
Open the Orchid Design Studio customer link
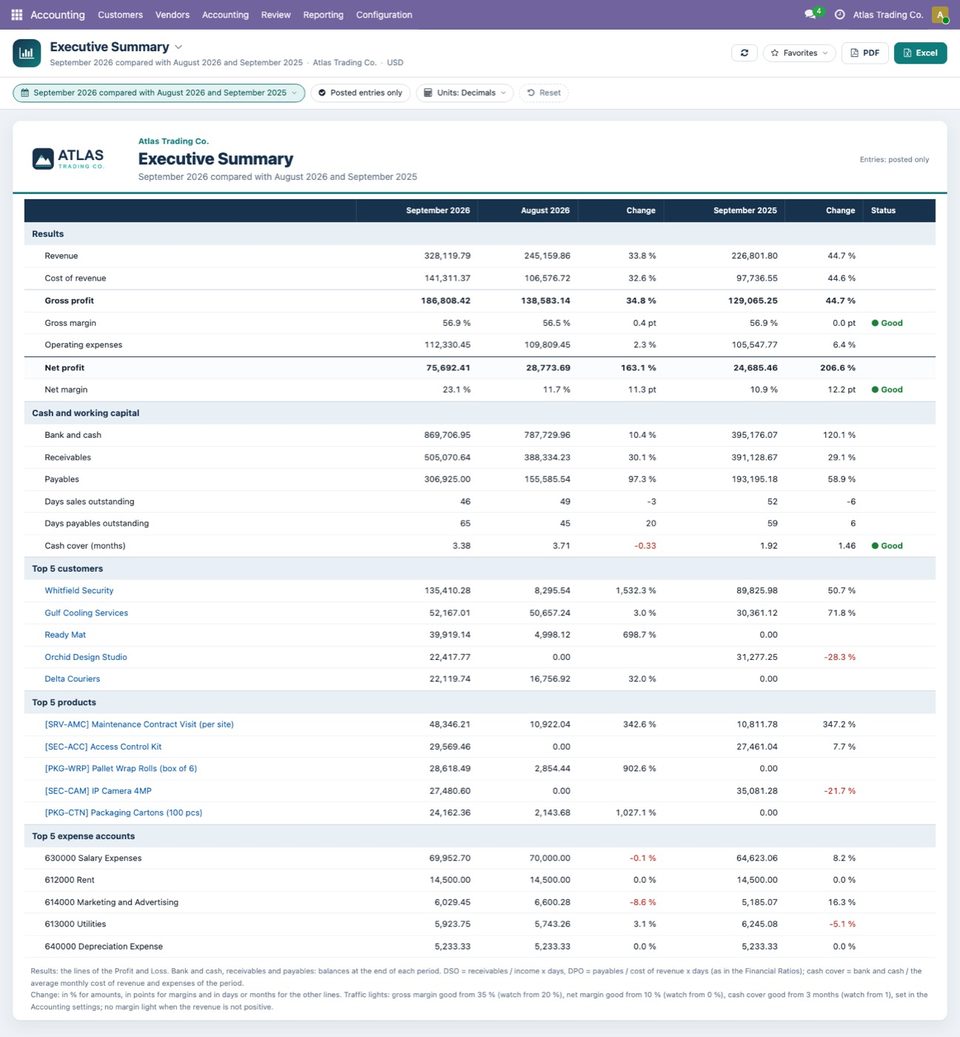[85, 657]
